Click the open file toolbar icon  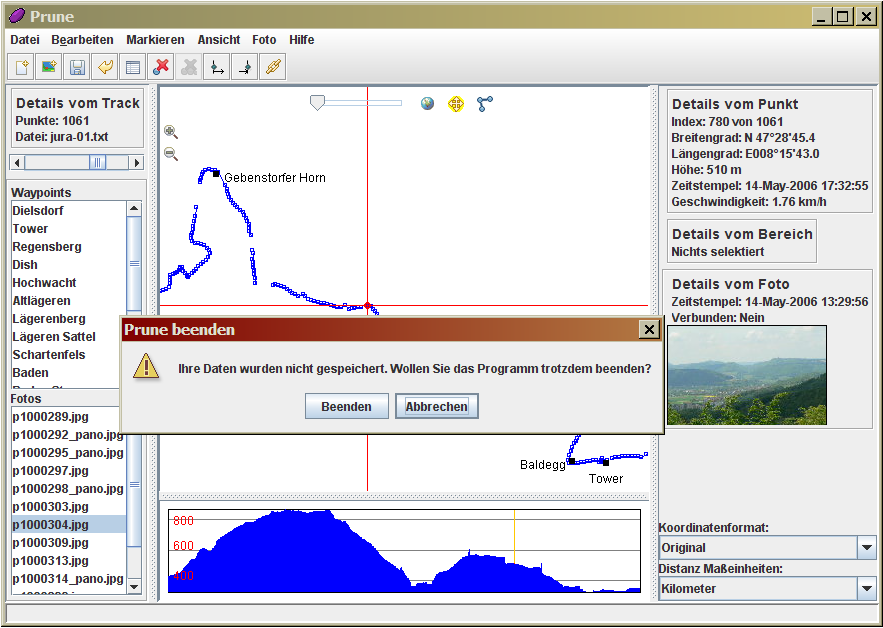click(20, 67)
